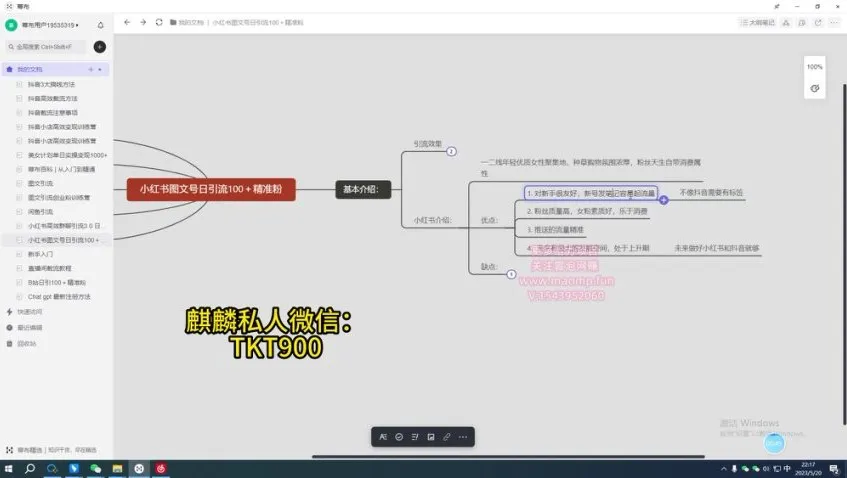The width and height of the screenshot is (847, 478).
Task: Open 回收站 in the sidebar
Action: 27,343
